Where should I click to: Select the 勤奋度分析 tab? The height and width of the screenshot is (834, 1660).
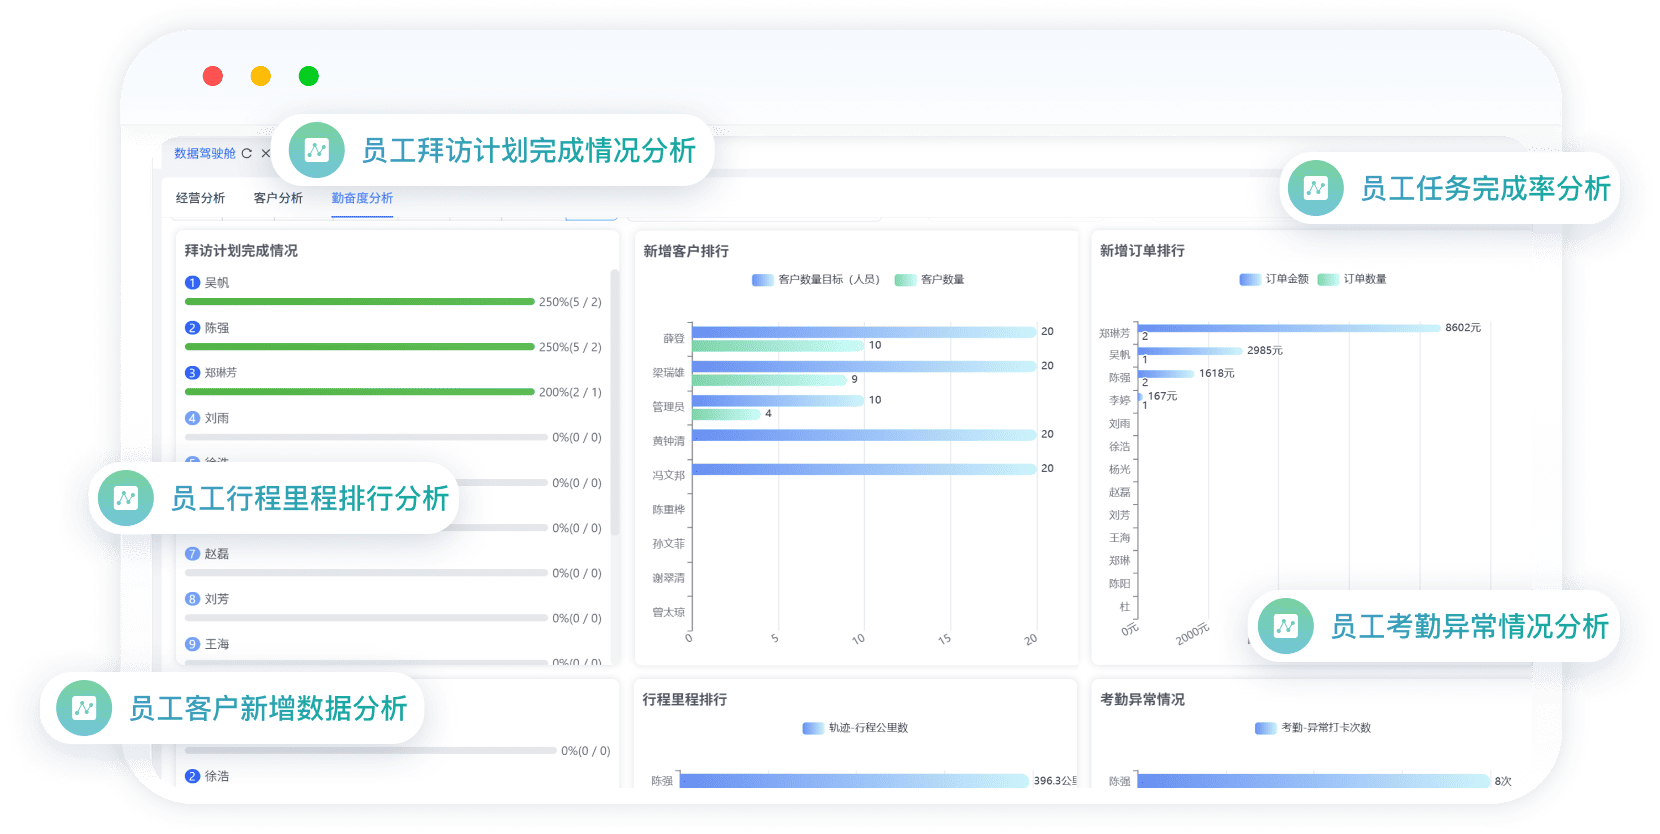(x=362, y=198)
